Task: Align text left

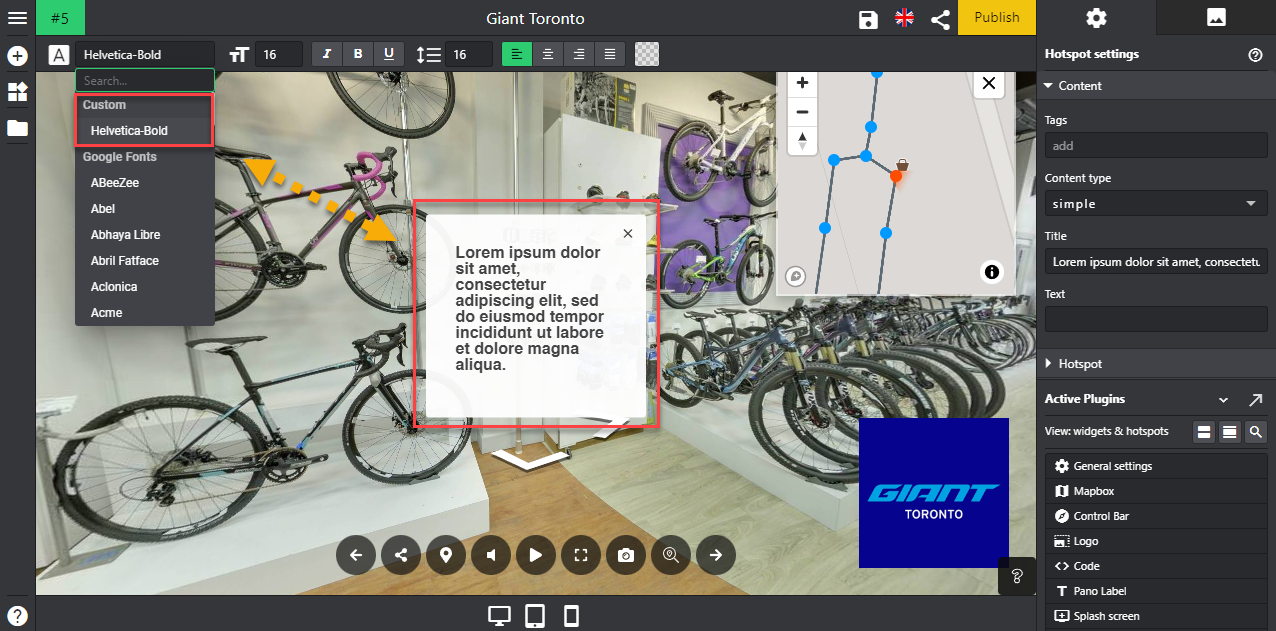Action: tap(516, 54)
